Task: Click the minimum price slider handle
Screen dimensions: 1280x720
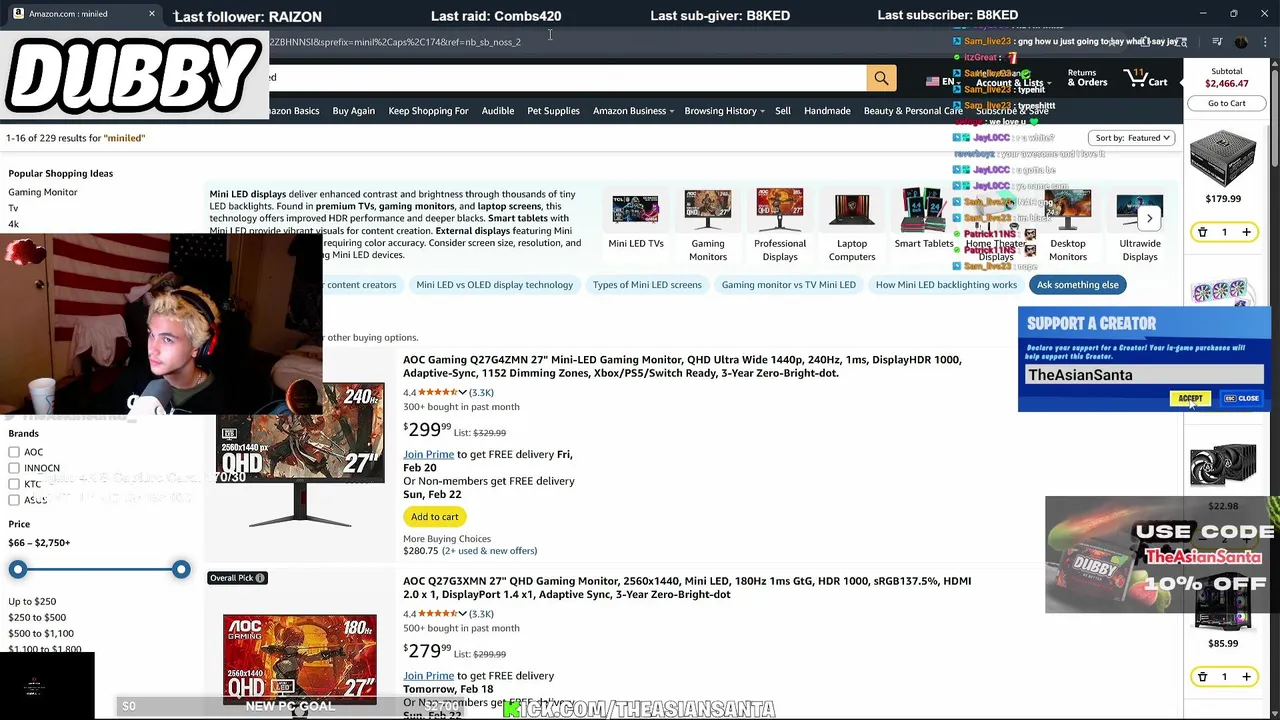Action: [x=18, y=569]
